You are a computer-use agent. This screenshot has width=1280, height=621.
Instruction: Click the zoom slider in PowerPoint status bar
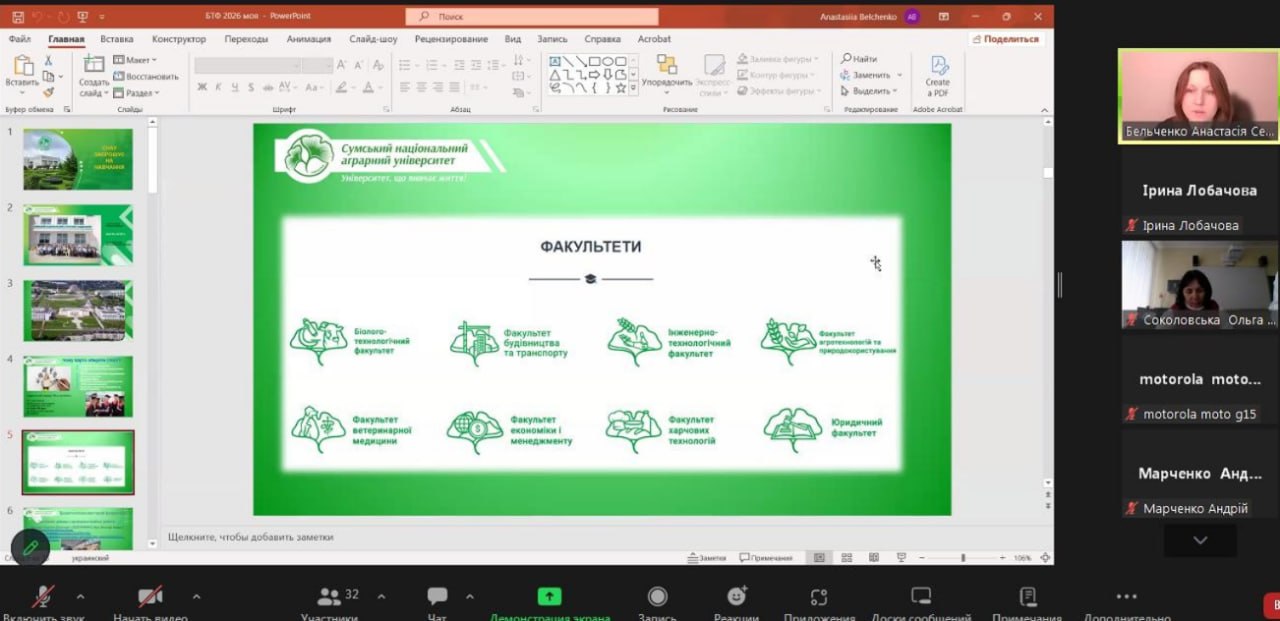click(963, 557)
